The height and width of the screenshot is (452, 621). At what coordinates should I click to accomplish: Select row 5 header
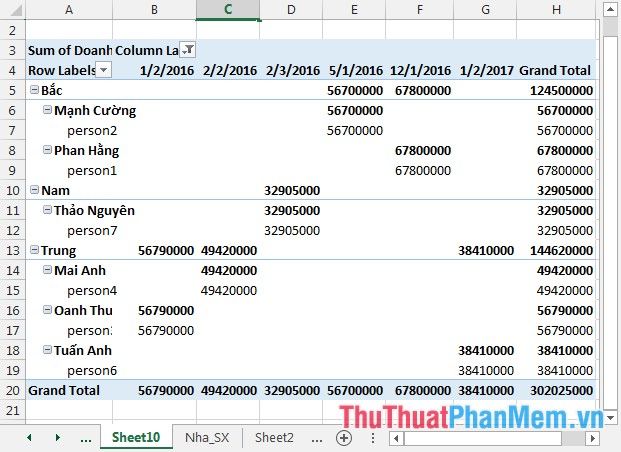tap(12, 90)
